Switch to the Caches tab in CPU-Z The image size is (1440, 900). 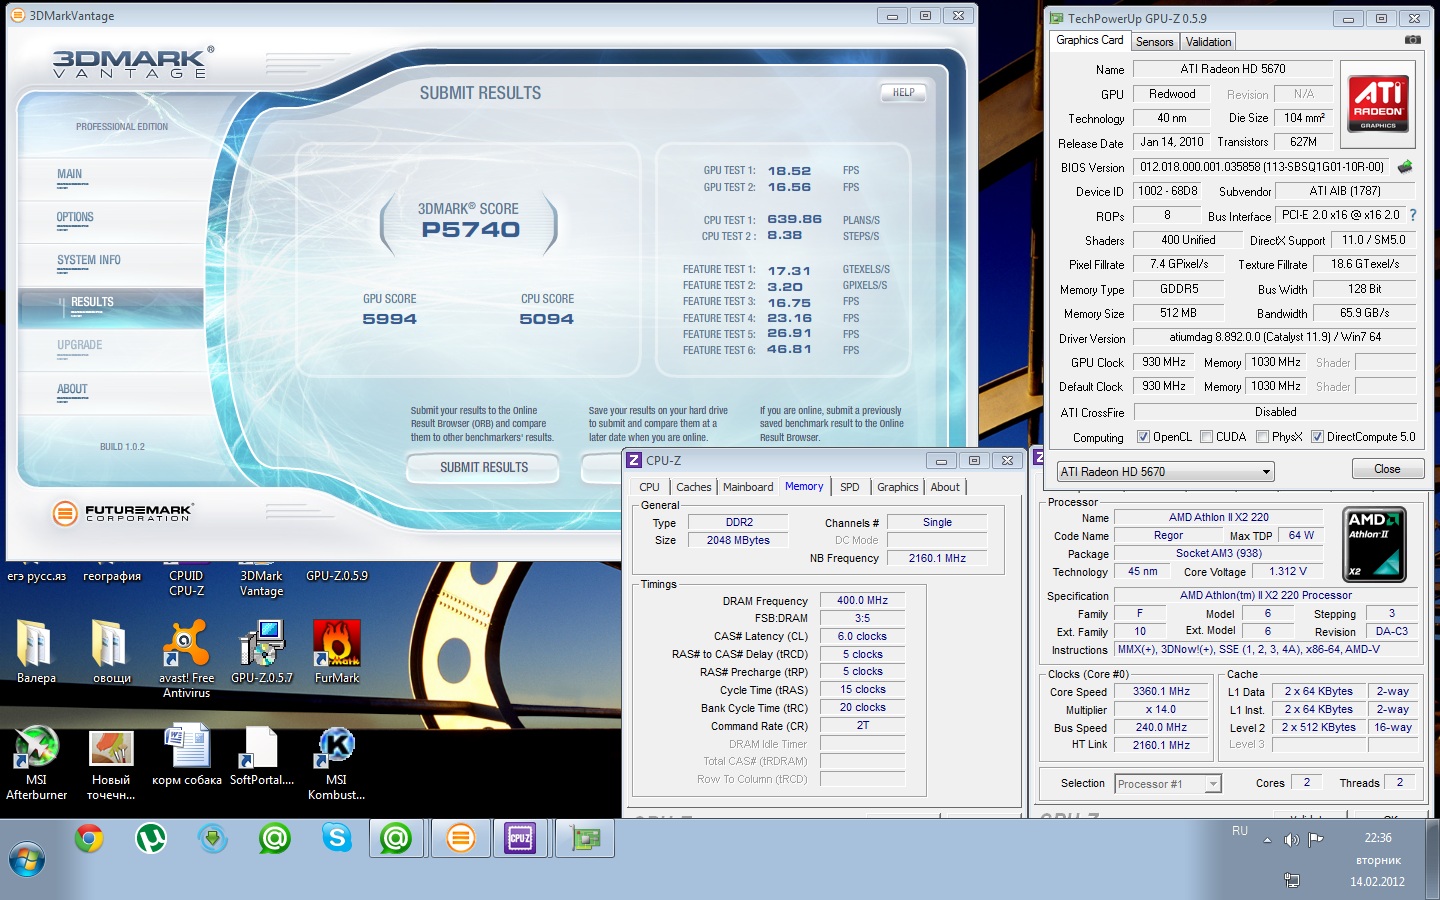[693, 487]
